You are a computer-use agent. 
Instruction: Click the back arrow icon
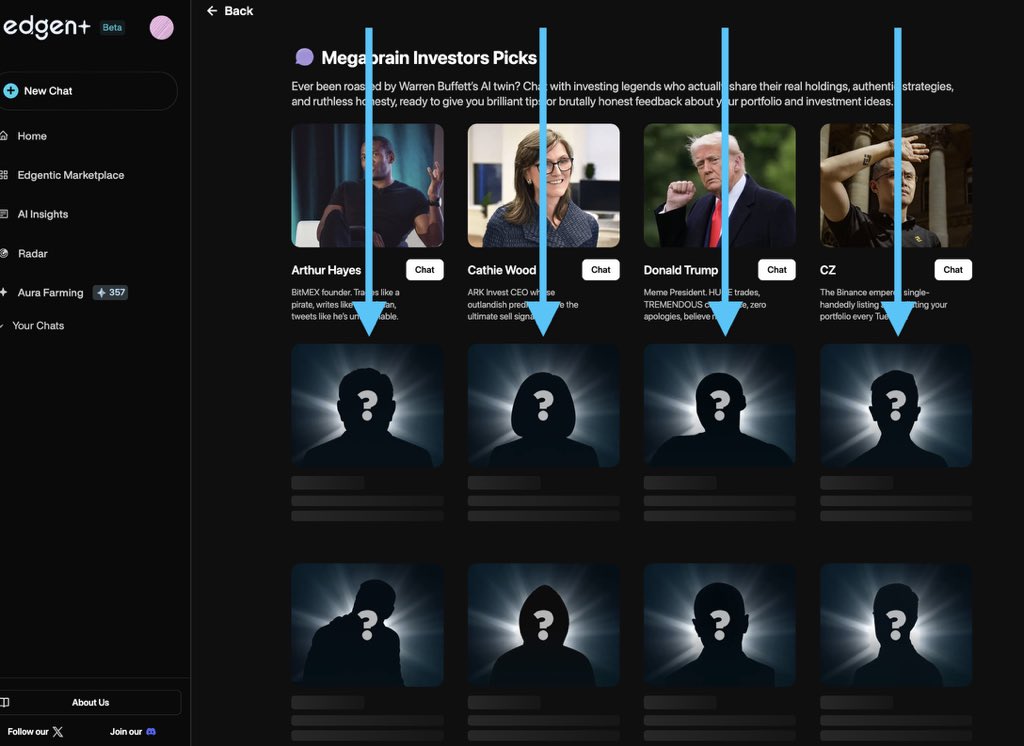point(212,10)
